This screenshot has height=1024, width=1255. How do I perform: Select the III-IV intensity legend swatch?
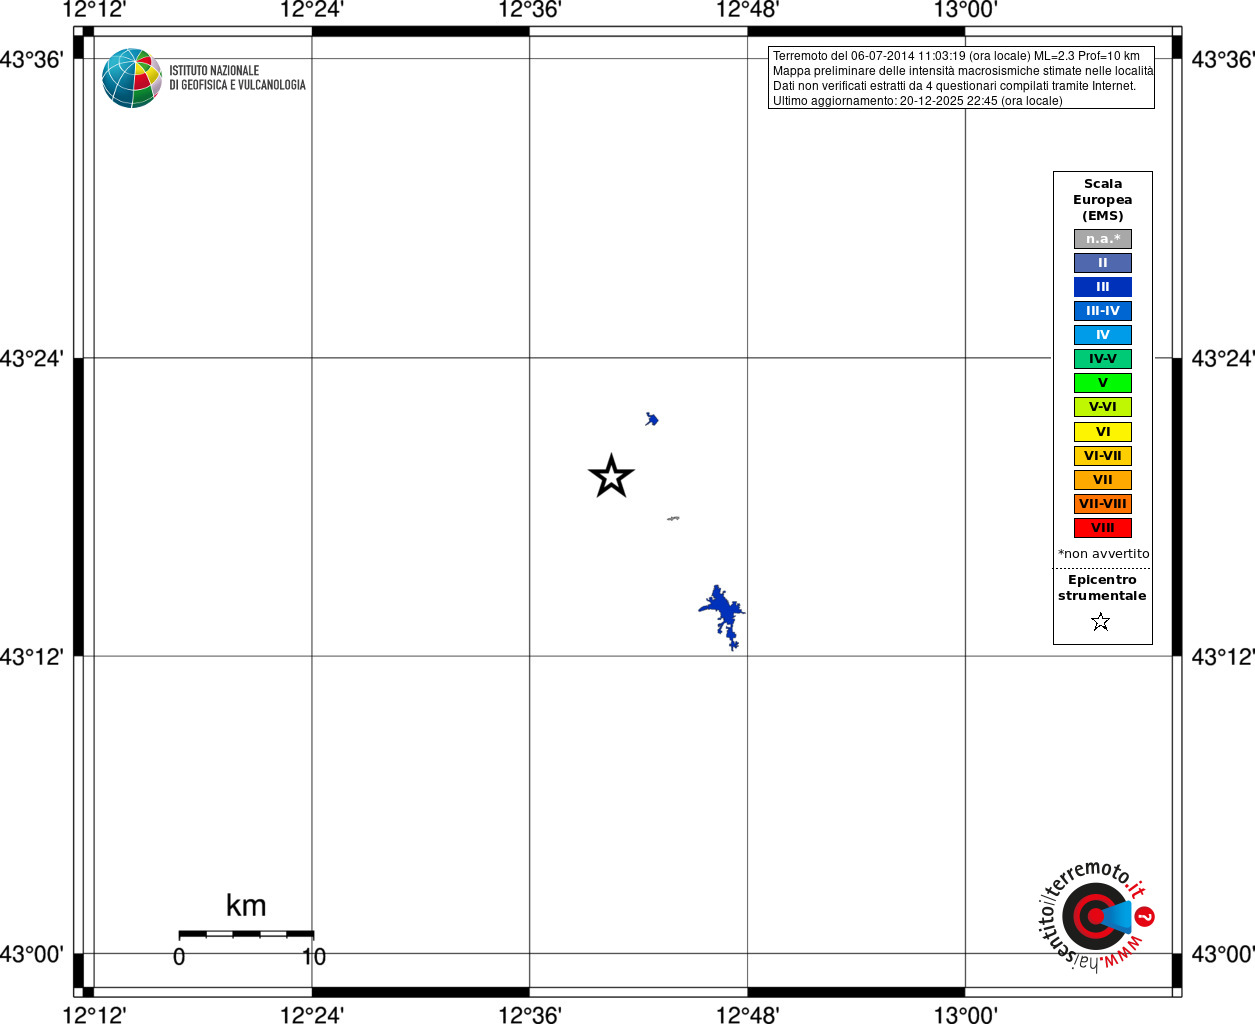1103,311
